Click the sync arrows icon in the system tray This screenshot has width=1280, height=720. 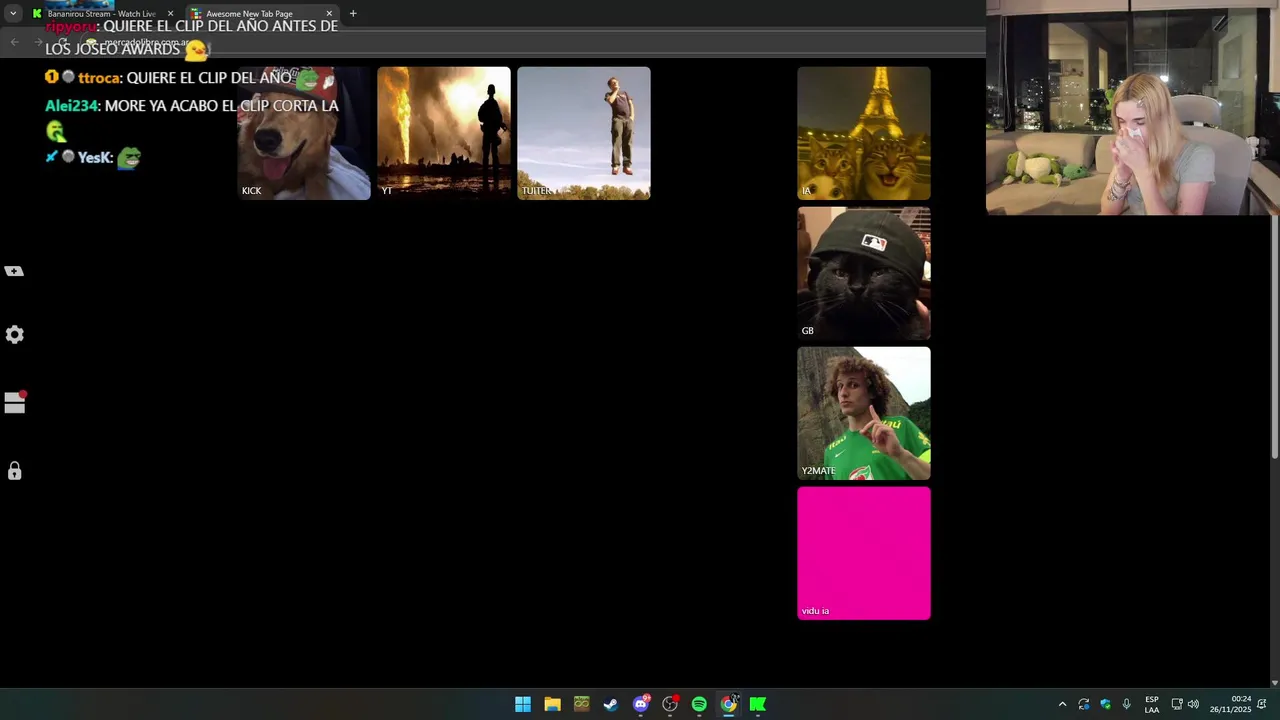coord(1084,704)
